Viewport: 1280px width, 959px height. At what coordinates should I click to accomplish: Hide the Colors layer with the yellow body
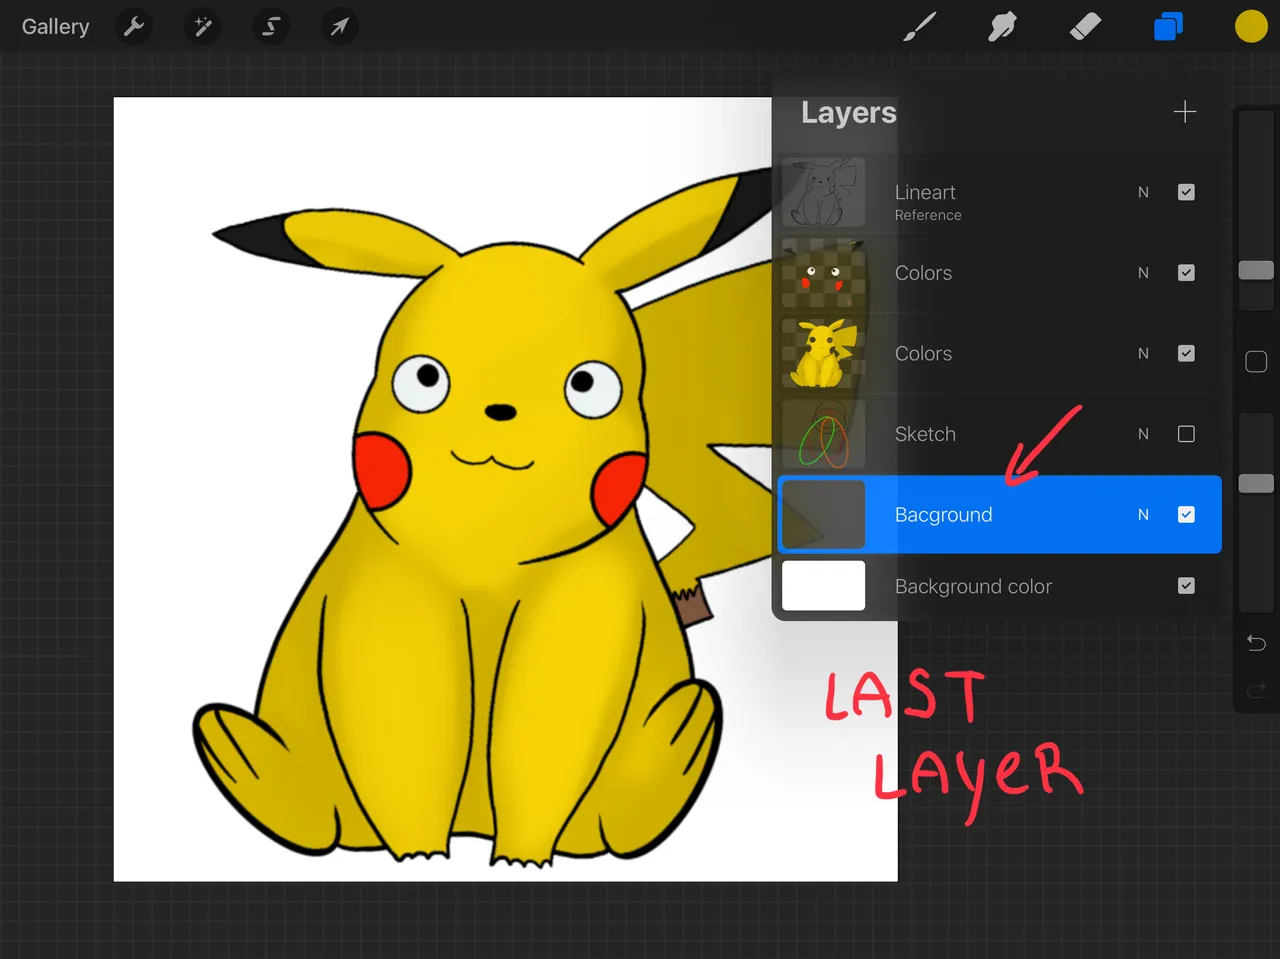[1186, 353]
